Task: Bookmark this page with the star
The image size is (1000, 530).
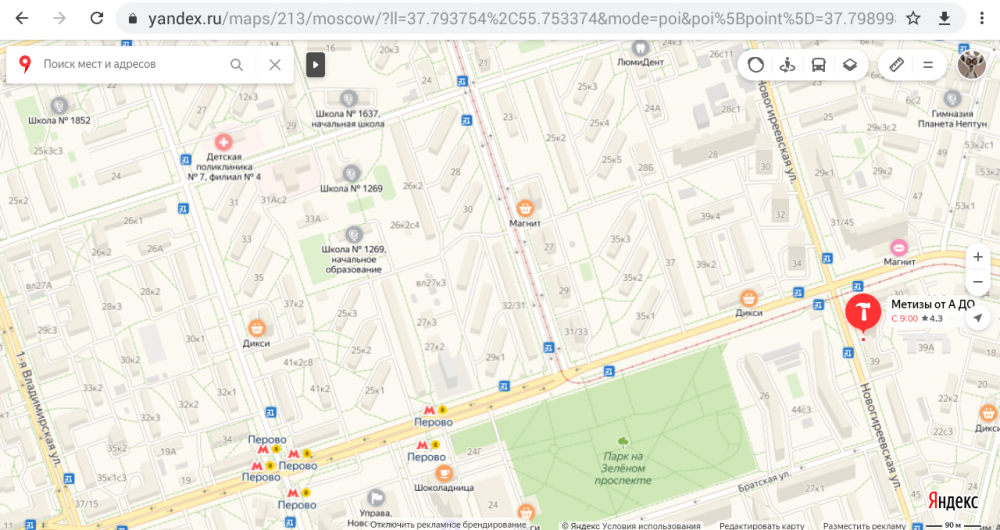Action: coord(913,19)
